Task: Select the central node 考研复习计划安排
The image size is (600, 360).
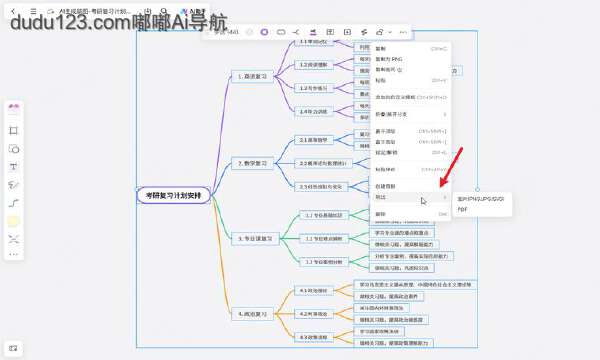Action: pyautogui.click(x=174, y=195)
